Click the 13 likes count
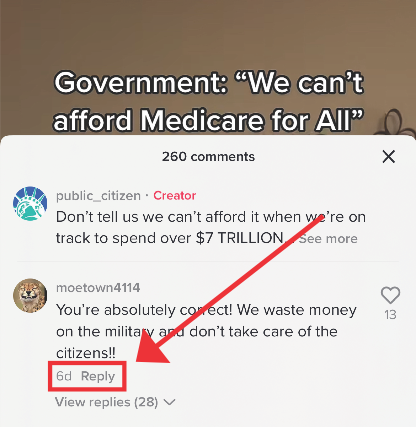Viewport: 416px width, 428px height. click(x=390, y=315)
